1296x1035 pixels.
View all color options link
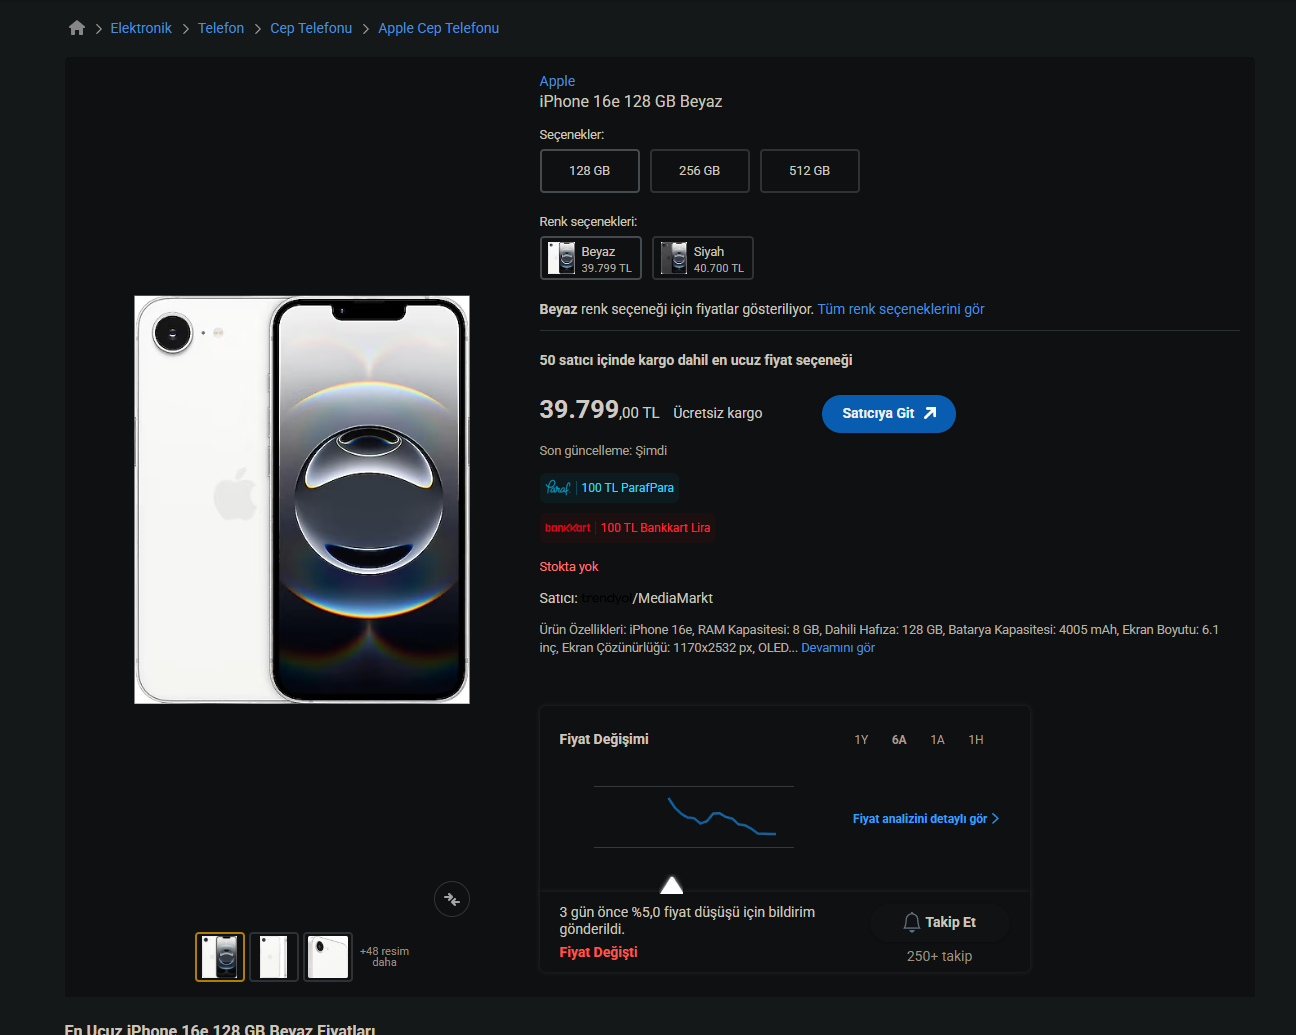[x=901, y=309]
